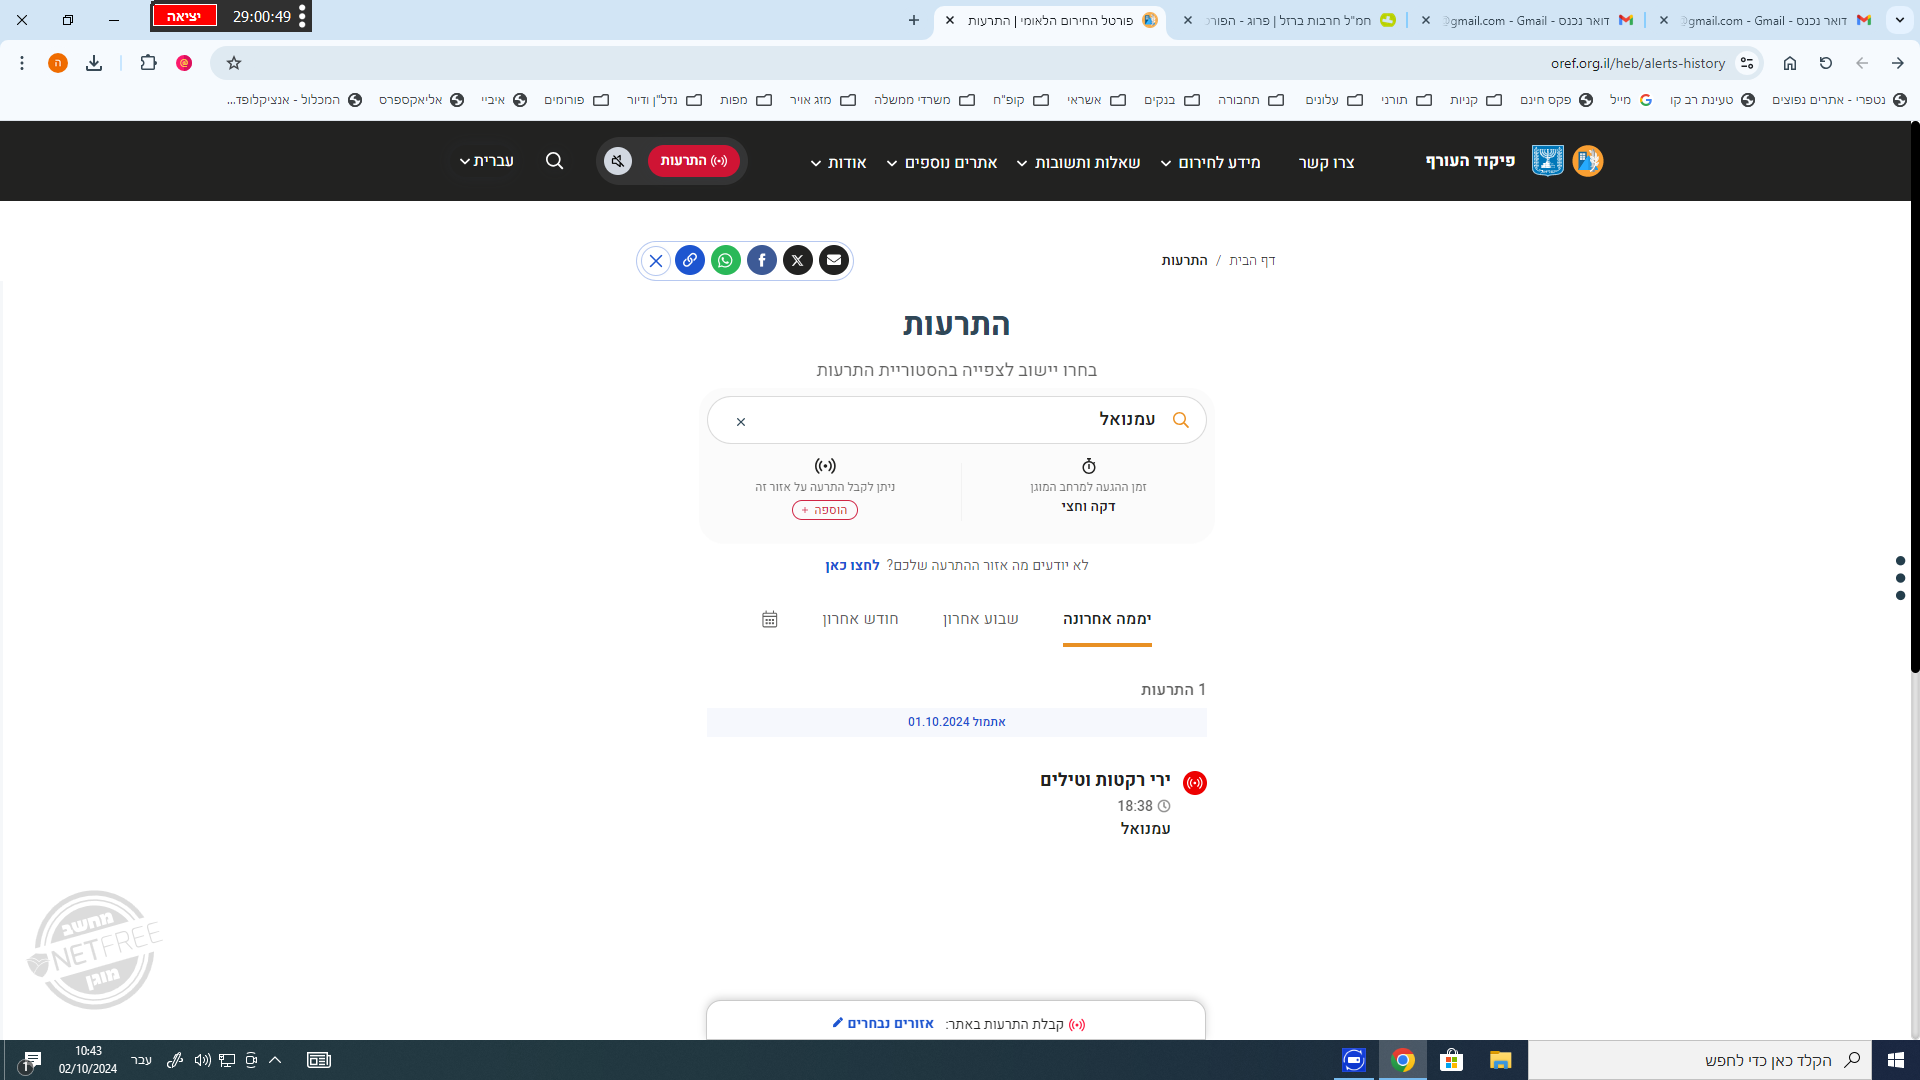Share page on Facebook

coord(762,261)
